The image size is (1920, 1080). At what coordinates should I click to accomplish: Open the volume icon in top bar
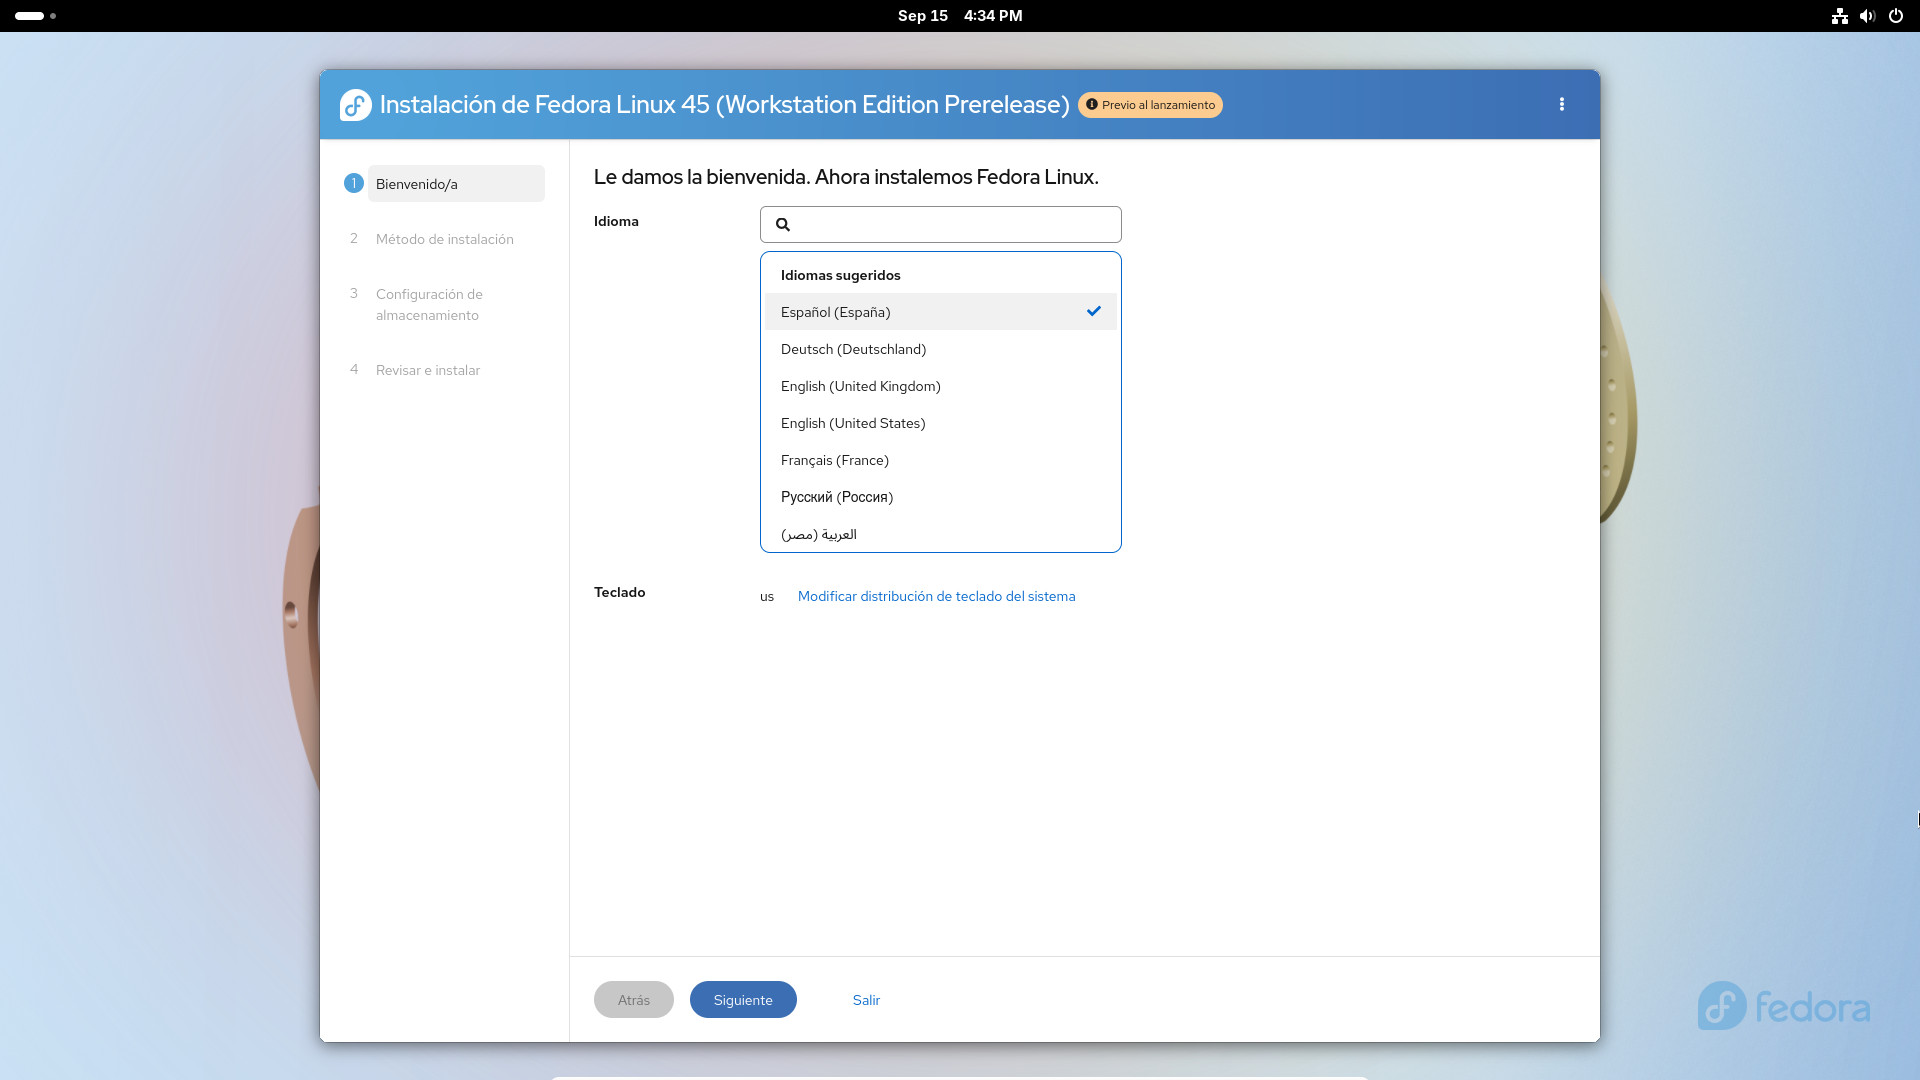[x=1867, y=16]
